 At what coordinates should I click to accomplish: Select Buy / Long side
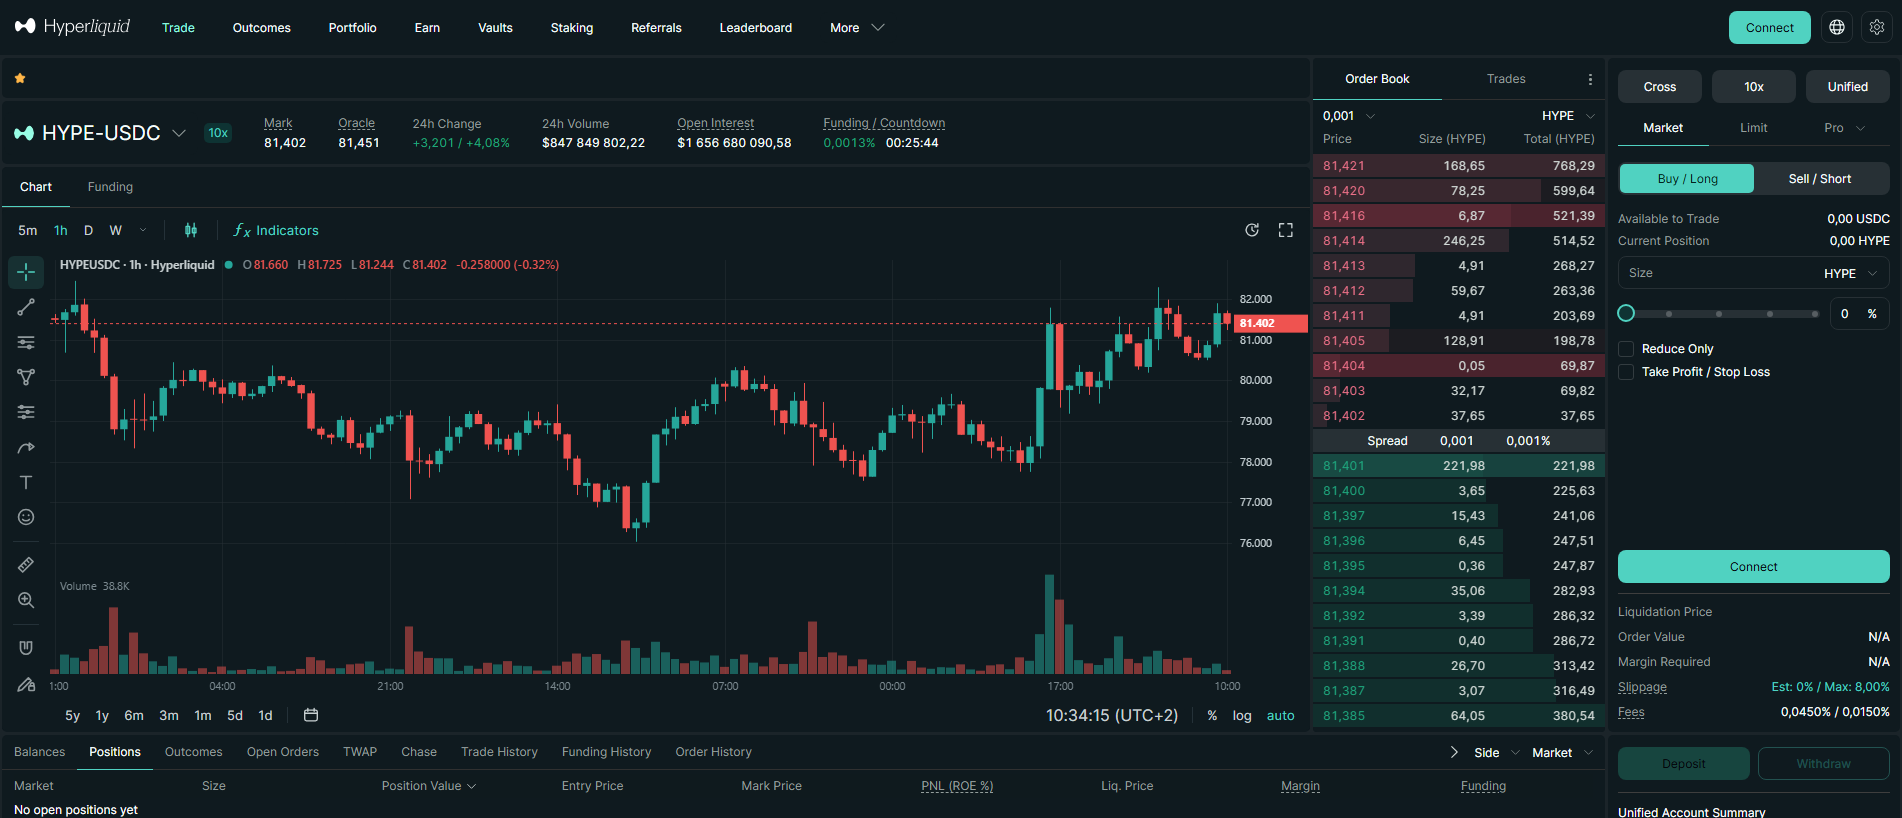(1687, 179)
